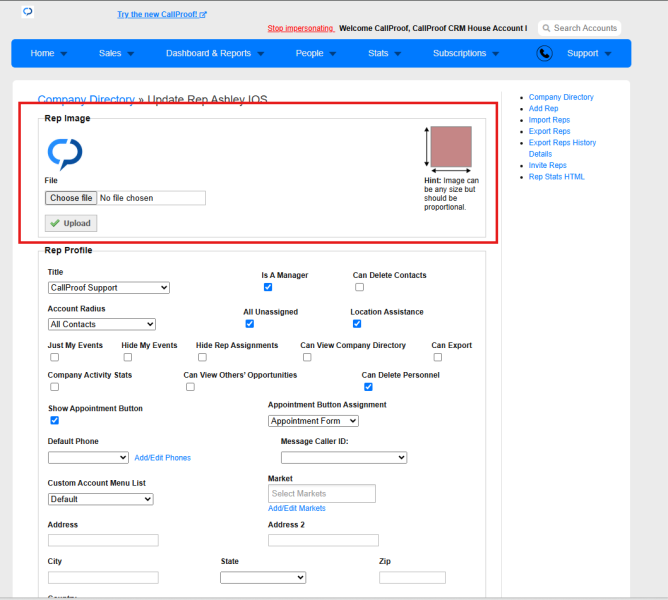668x600 pixels.
Task: Click the external link icon beside Try the new CallProof
Action: coord(203,14)
